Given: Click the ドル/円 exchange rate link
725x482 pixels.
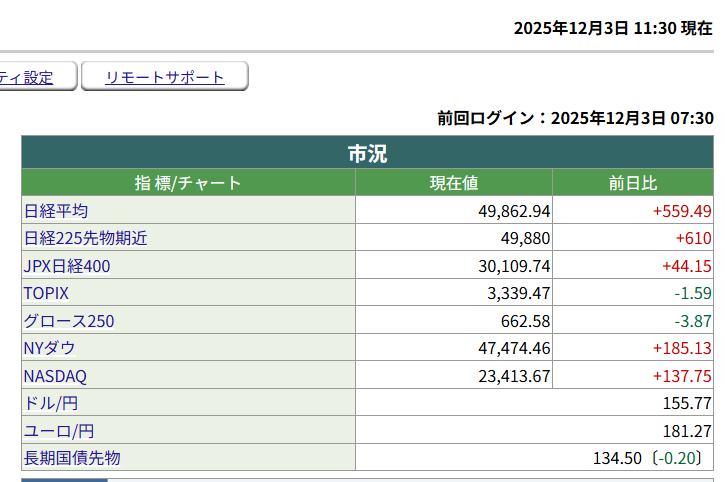Looking at the screenshot, I should point(50,403).
